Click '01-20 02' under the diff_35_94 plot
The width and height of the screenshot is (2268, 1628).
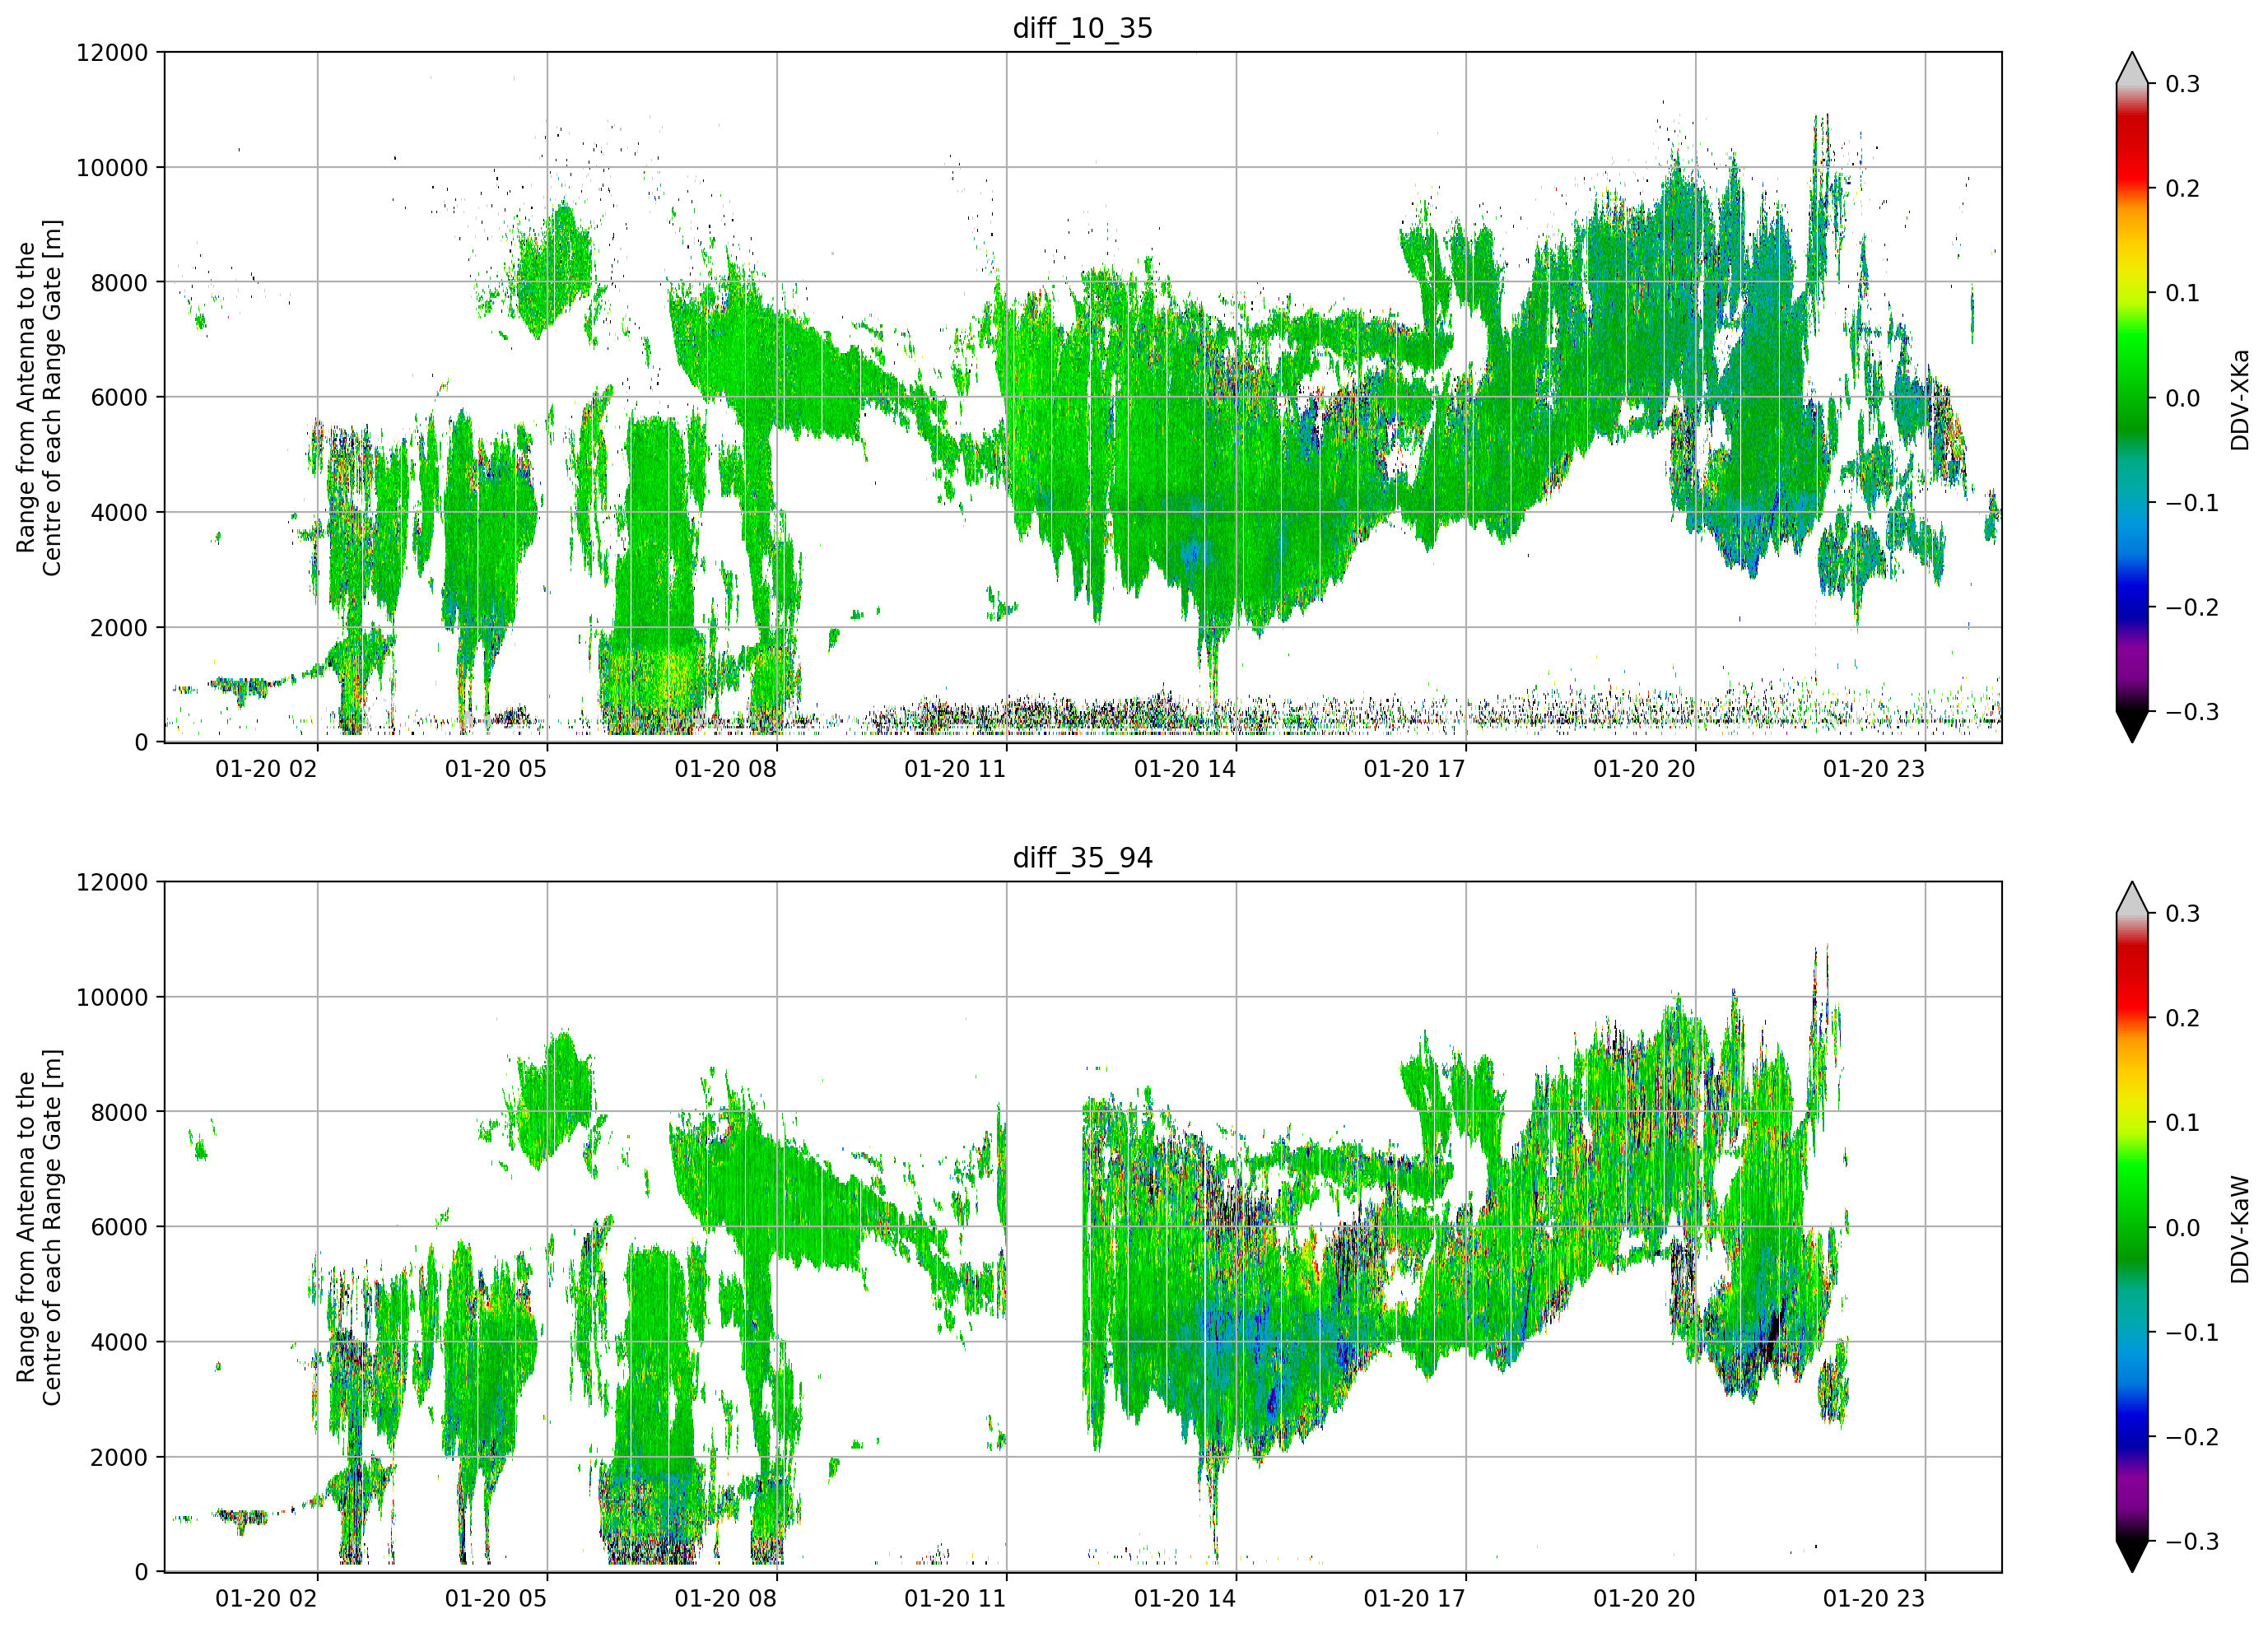point(266,1599)
